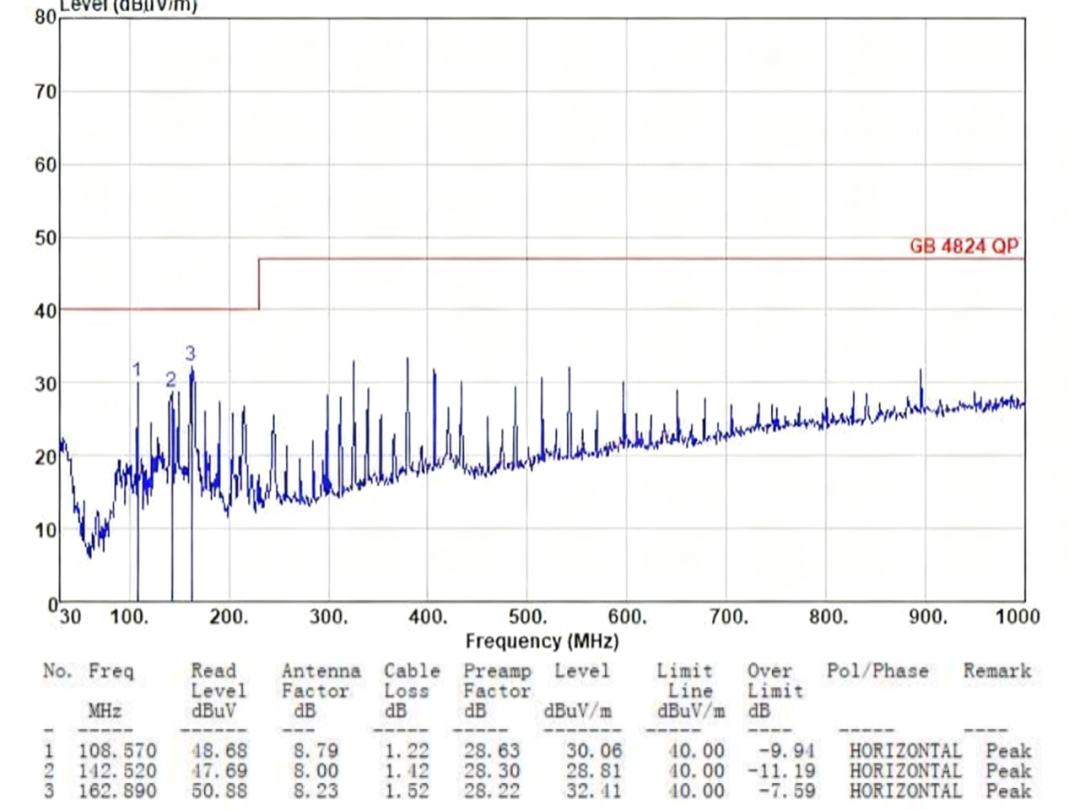The image size is (1080, 810).
Task: Select the 28.81 level value
Action: pos(594,771)
